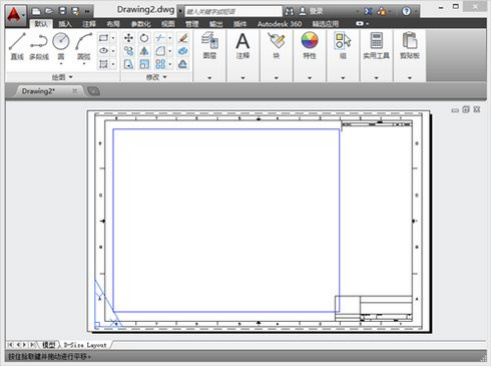Image resolution: width=492 pixels, height=366 pixels.
Task: Choose the Rotate tool in Modify panel
Action: click(144, 38)
